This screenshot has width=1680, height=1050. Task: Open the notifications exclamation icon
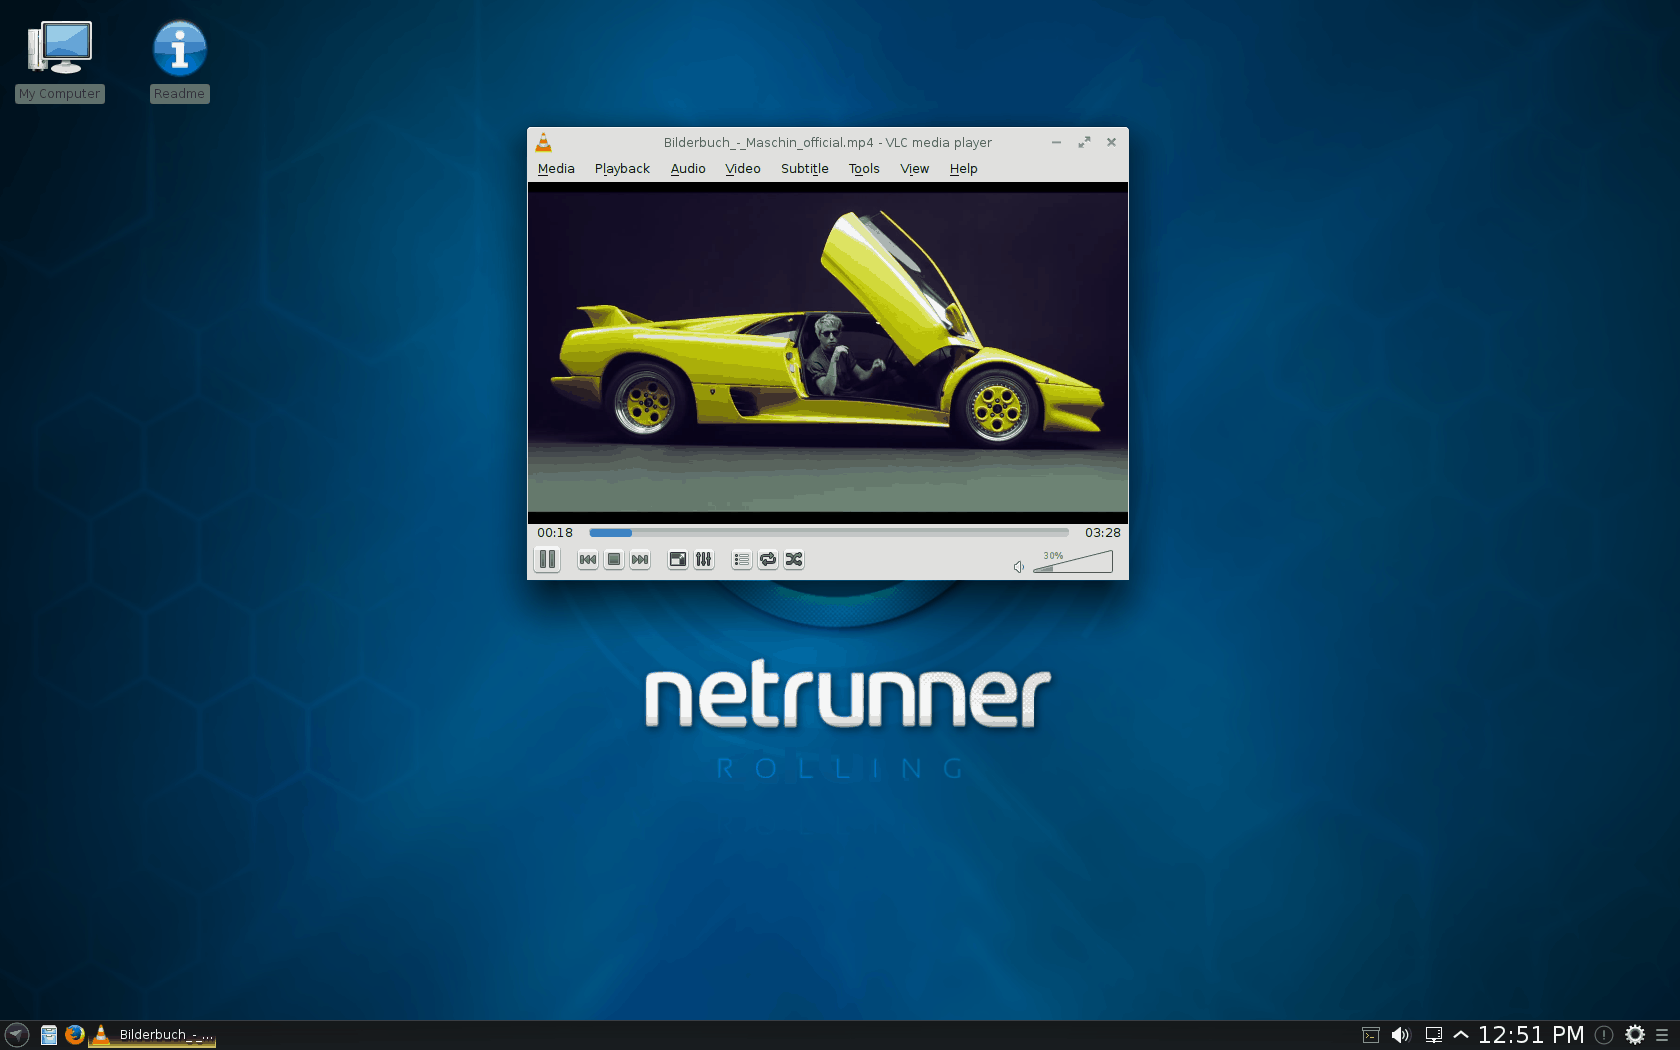coord(1604,1035)
